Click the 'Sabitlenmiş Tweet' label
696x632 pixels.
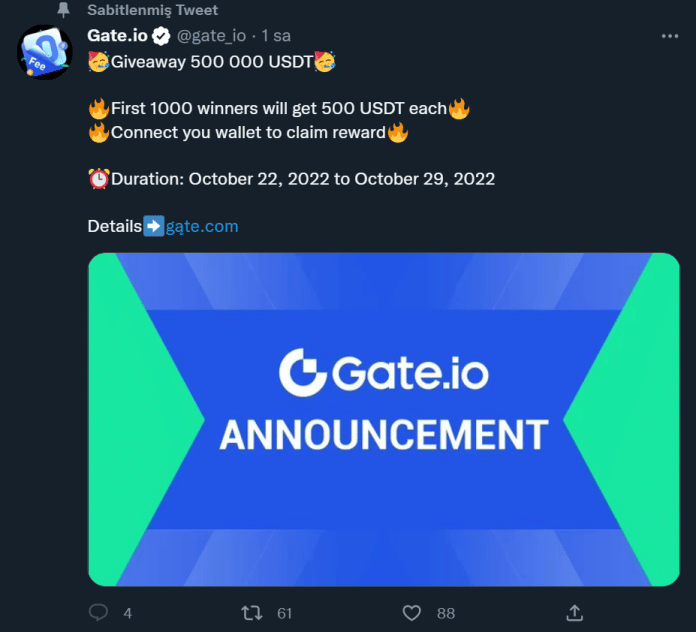(x=152, y=10)
